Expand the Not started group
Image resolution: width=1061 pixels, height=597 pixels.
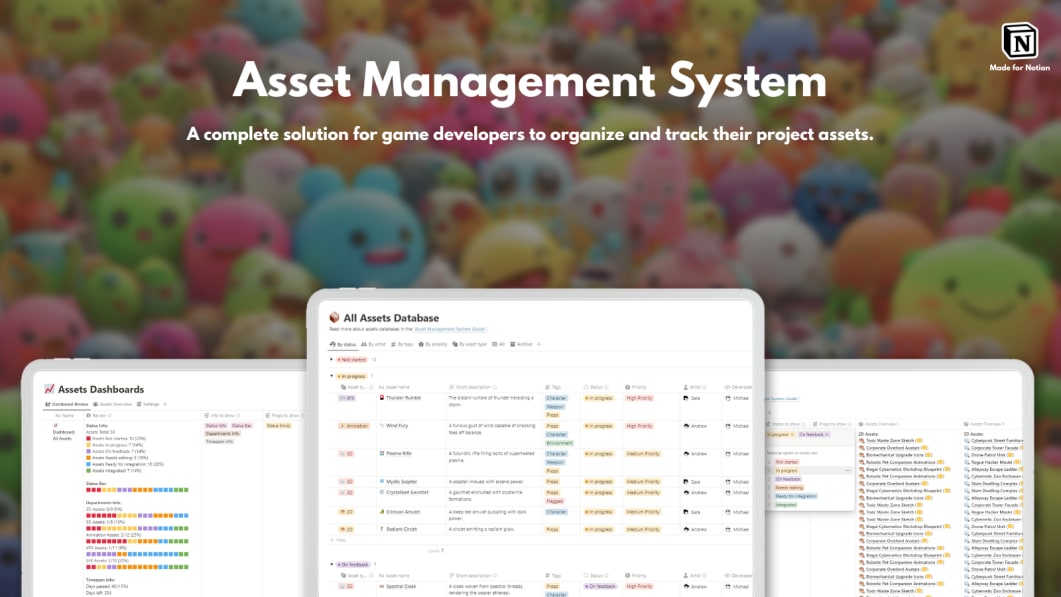pyautogui.click(x=331, y=359)
